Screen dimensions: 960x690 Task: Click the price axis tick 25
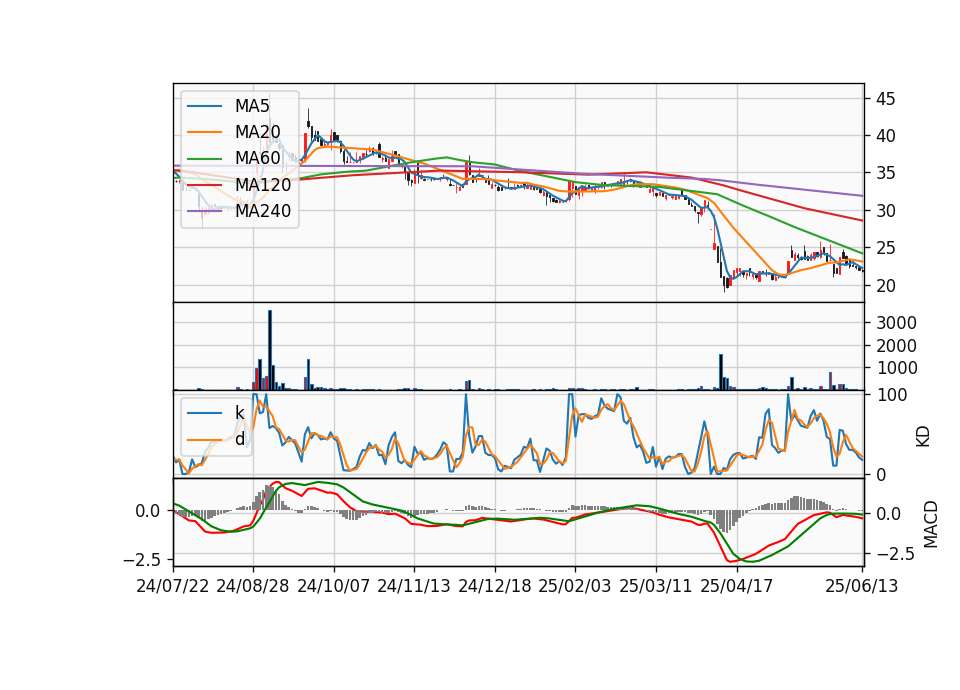click(885, 248)
